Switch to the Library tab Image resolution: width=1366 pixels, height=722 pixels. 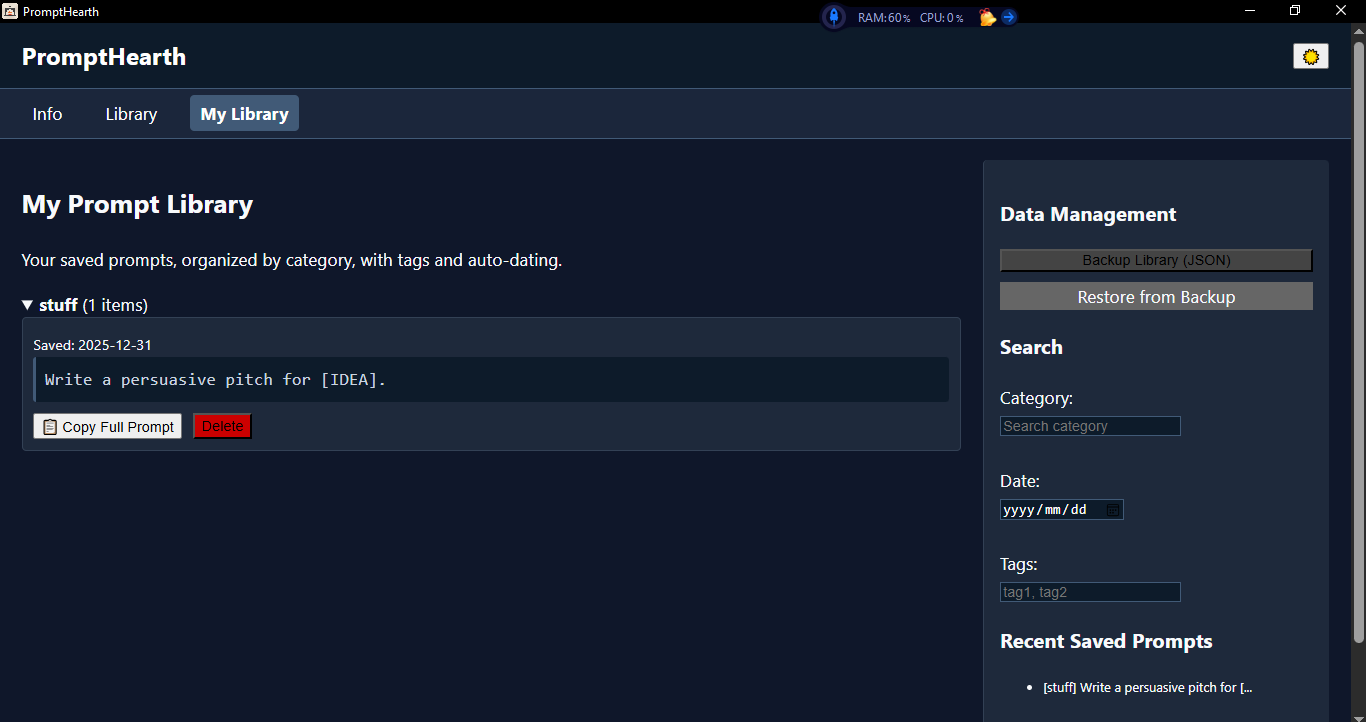[x=131, y=114]
